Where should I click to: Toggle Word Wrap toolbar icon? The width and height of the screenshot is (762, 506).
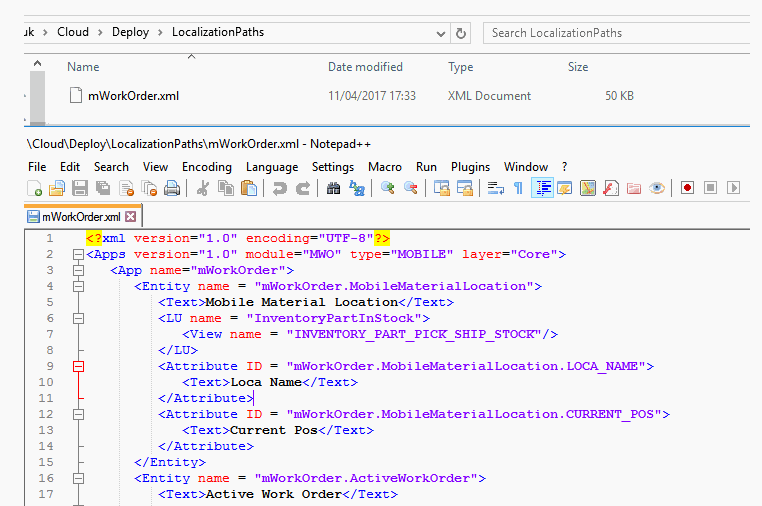point(495,188)
